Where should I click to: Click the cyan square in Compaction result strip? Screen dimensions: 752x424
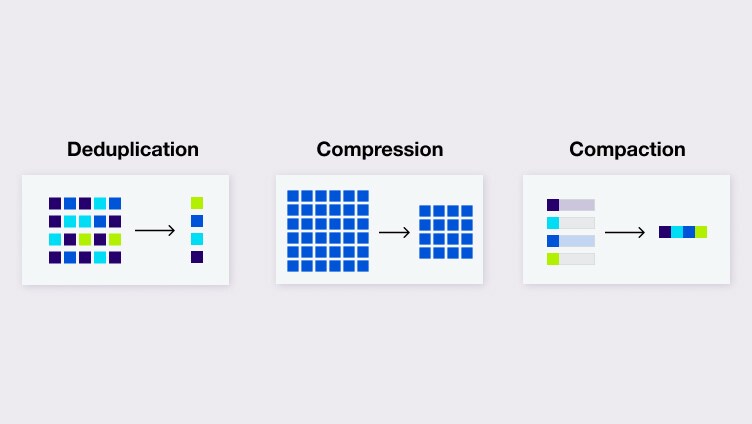(677, 232)
